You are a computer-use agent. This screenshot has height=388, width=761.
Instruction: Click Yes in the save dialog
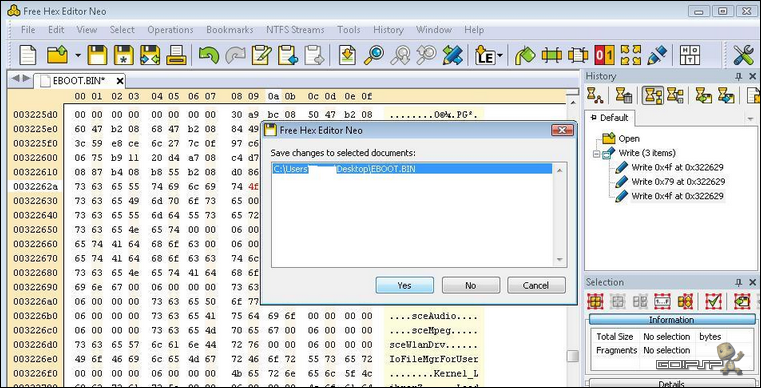pos(404,286)
